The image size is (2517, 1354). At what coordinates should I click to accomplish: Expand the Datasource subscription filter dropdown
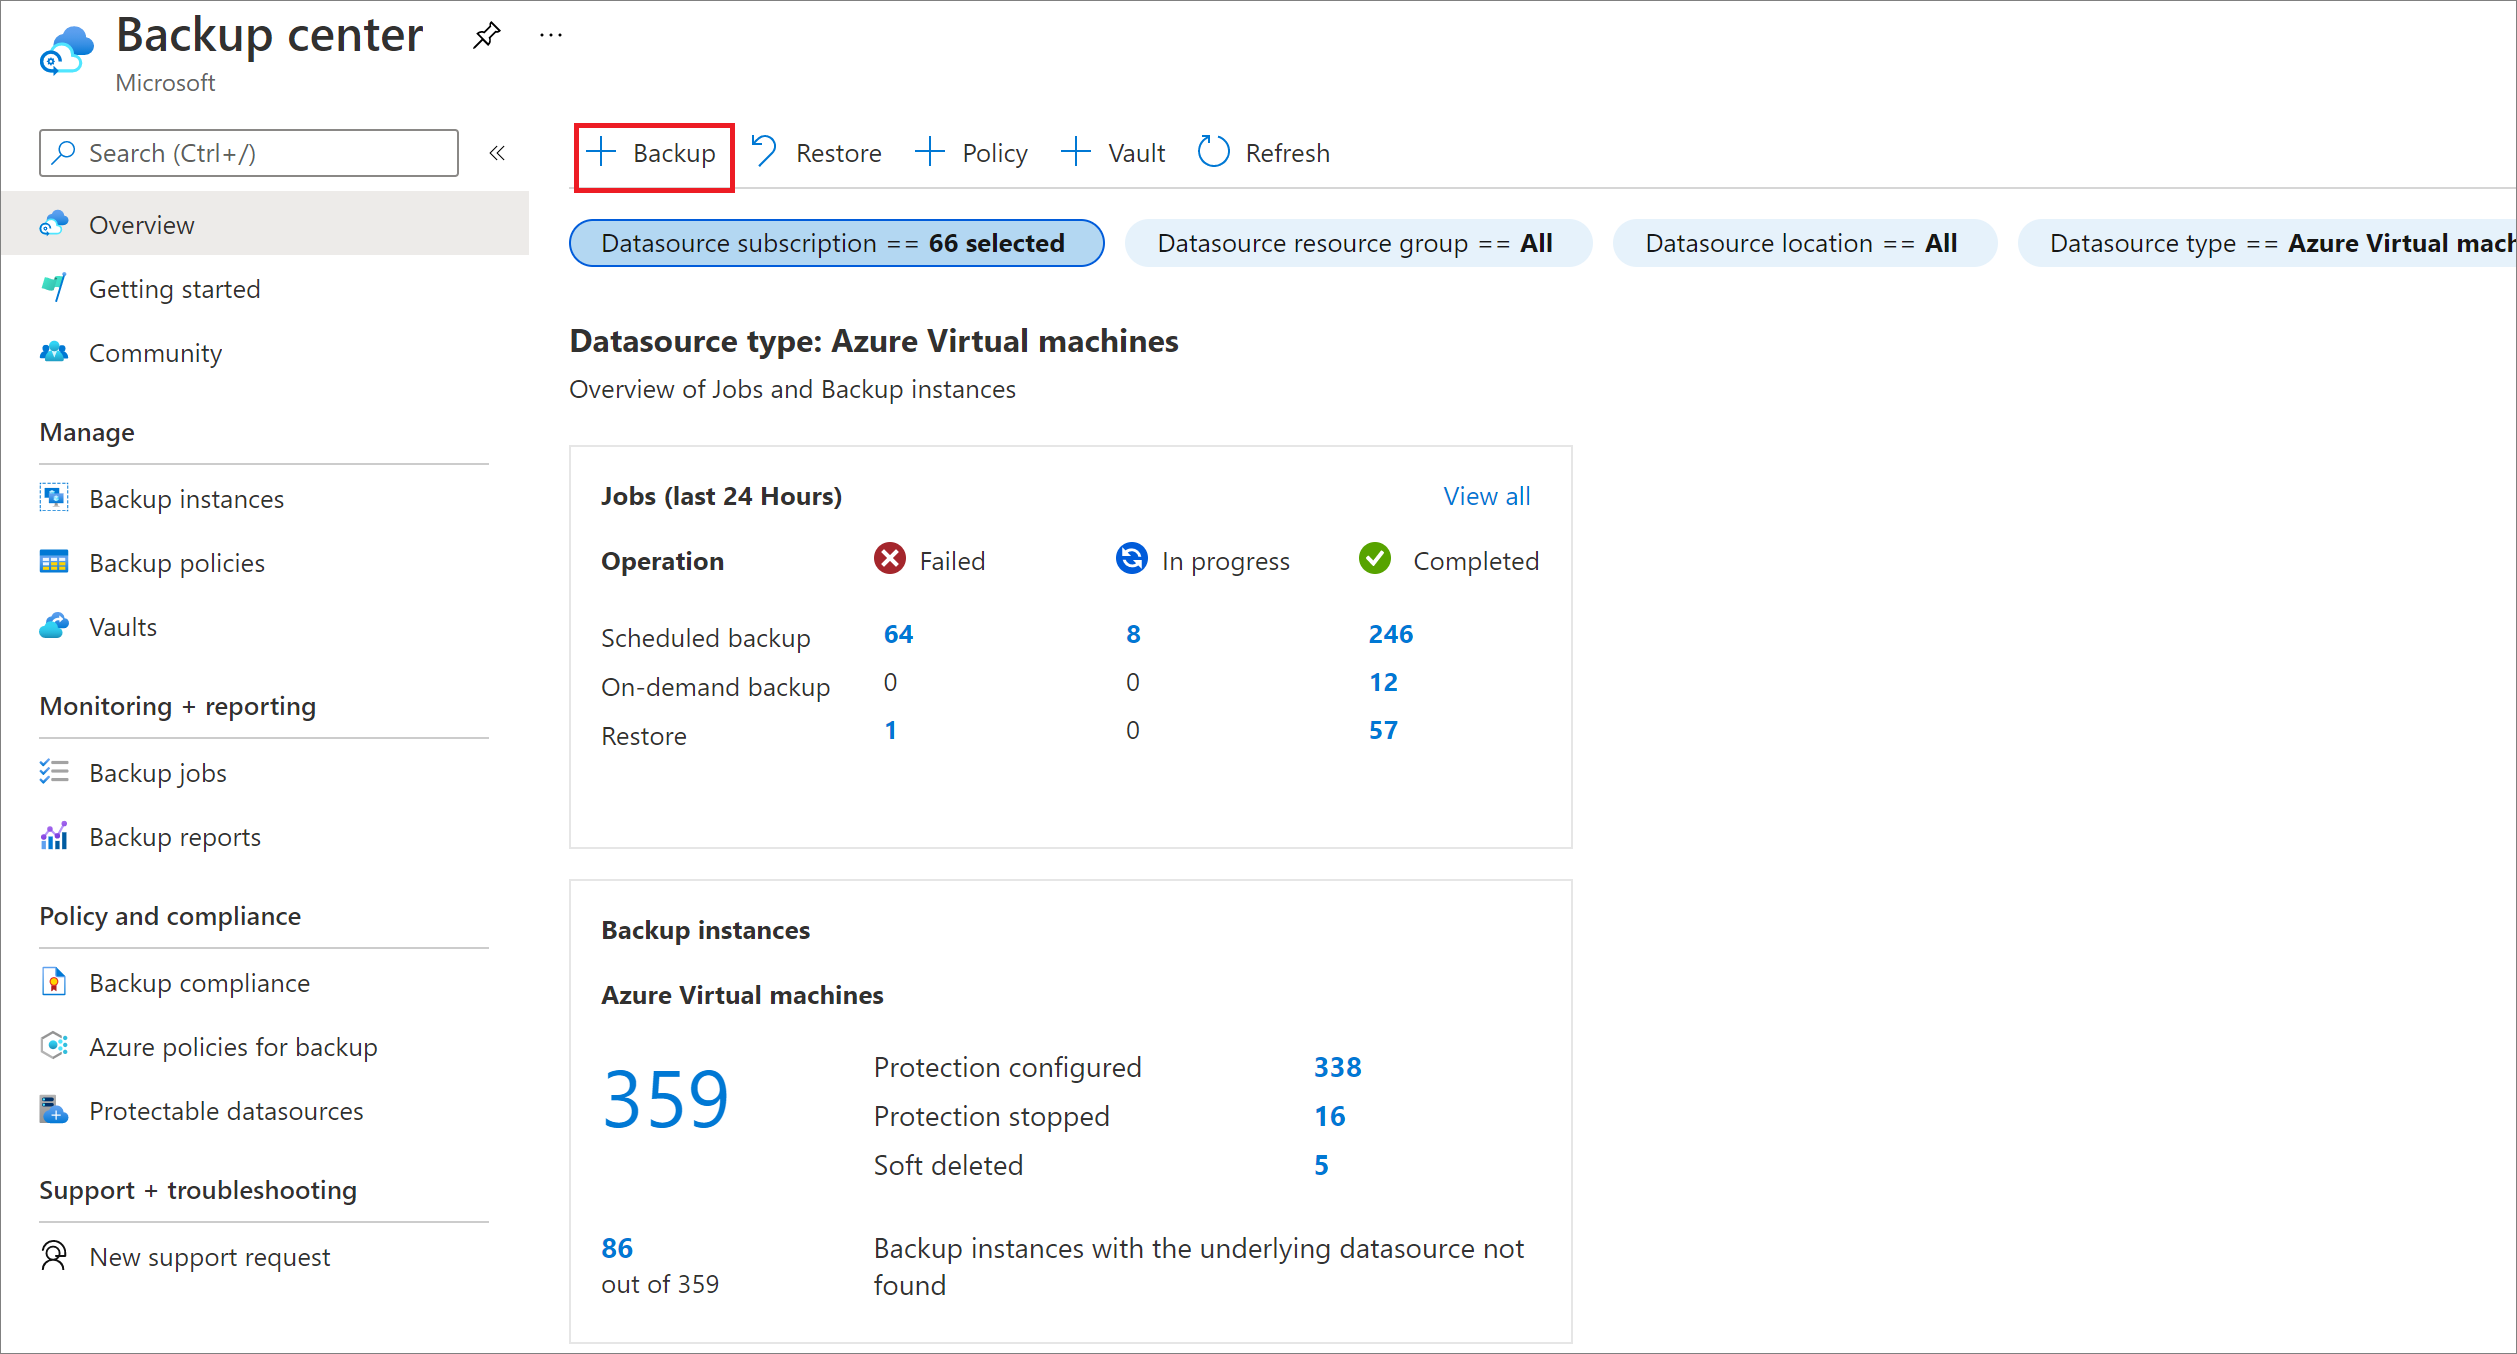(833, 240)
